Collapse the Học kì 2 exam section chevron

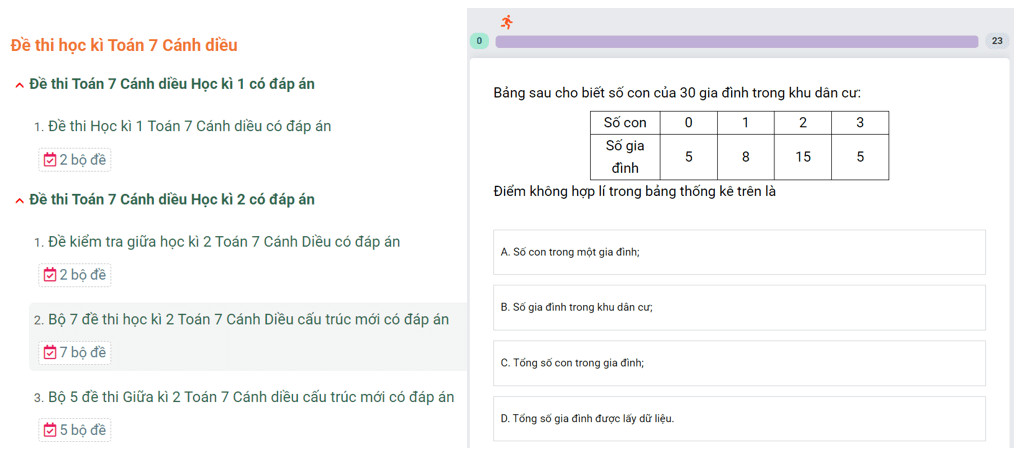(20, 201)
